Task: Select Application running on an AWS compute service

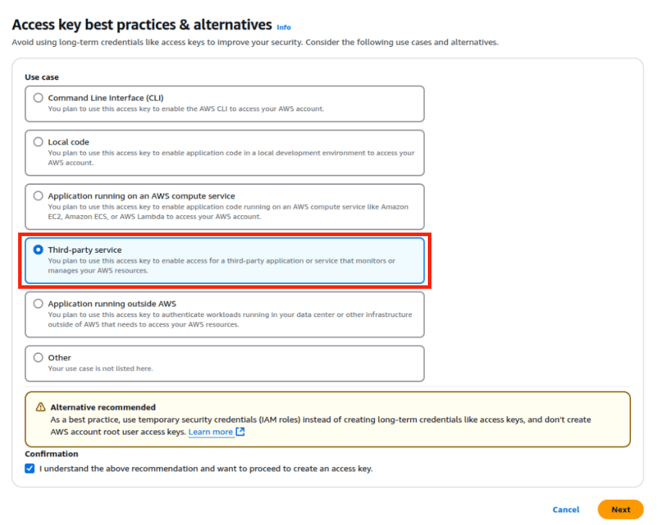Action: pyautogui.click(x=38, y=196)
